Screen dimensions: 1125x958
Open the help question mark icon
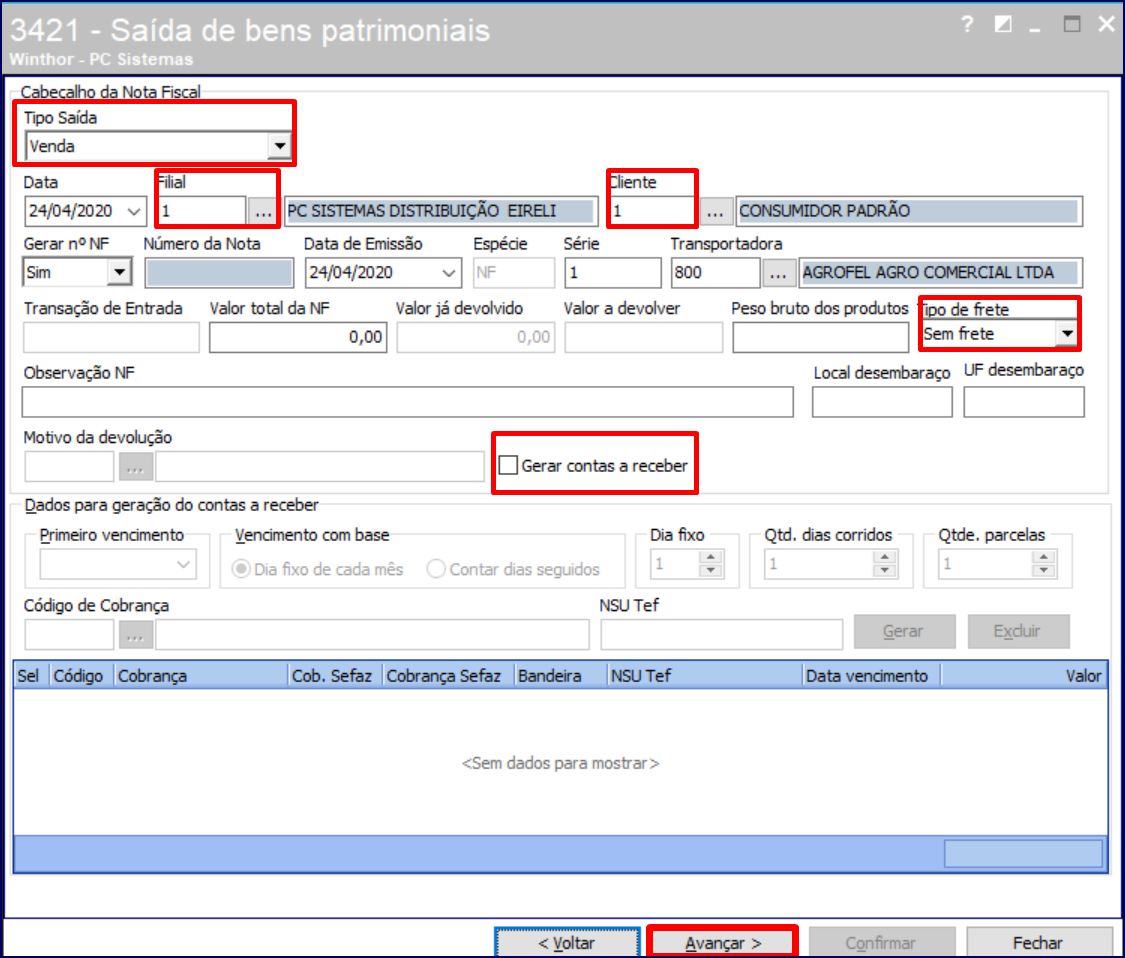[x=967, y=25]
